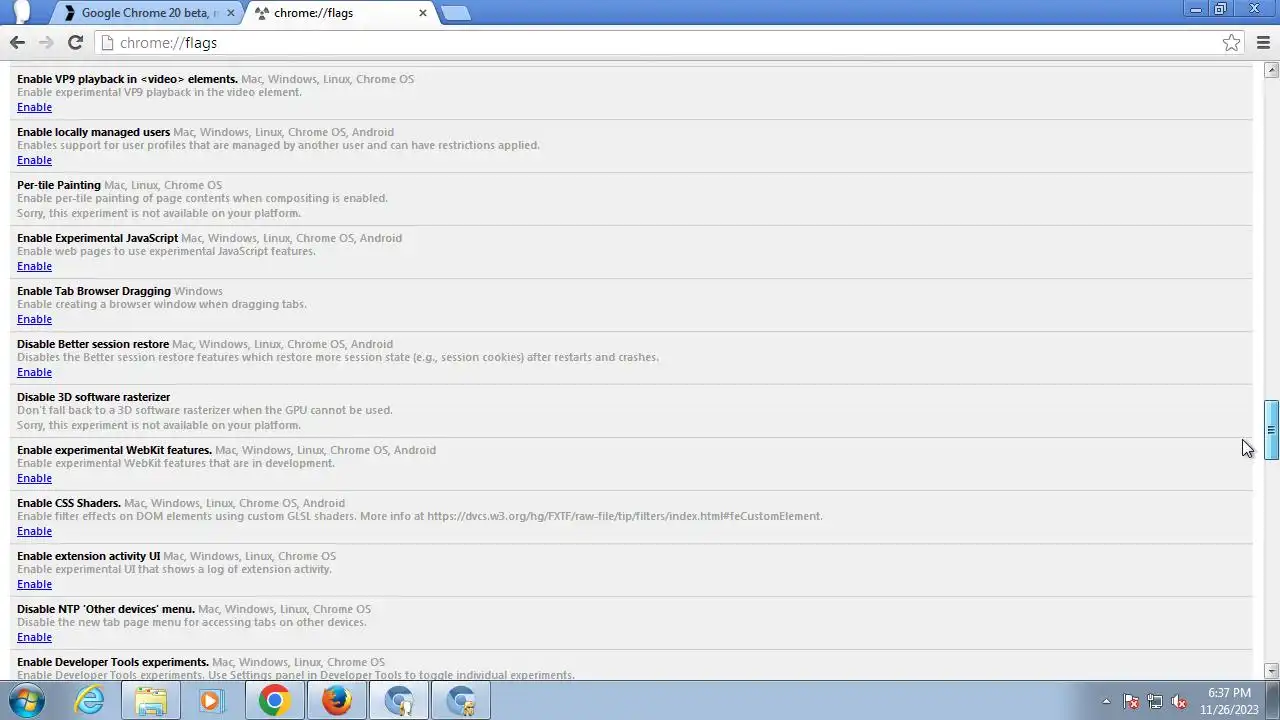Enable extension activity UI flag

pyautogui.click(x=34, y=584)
